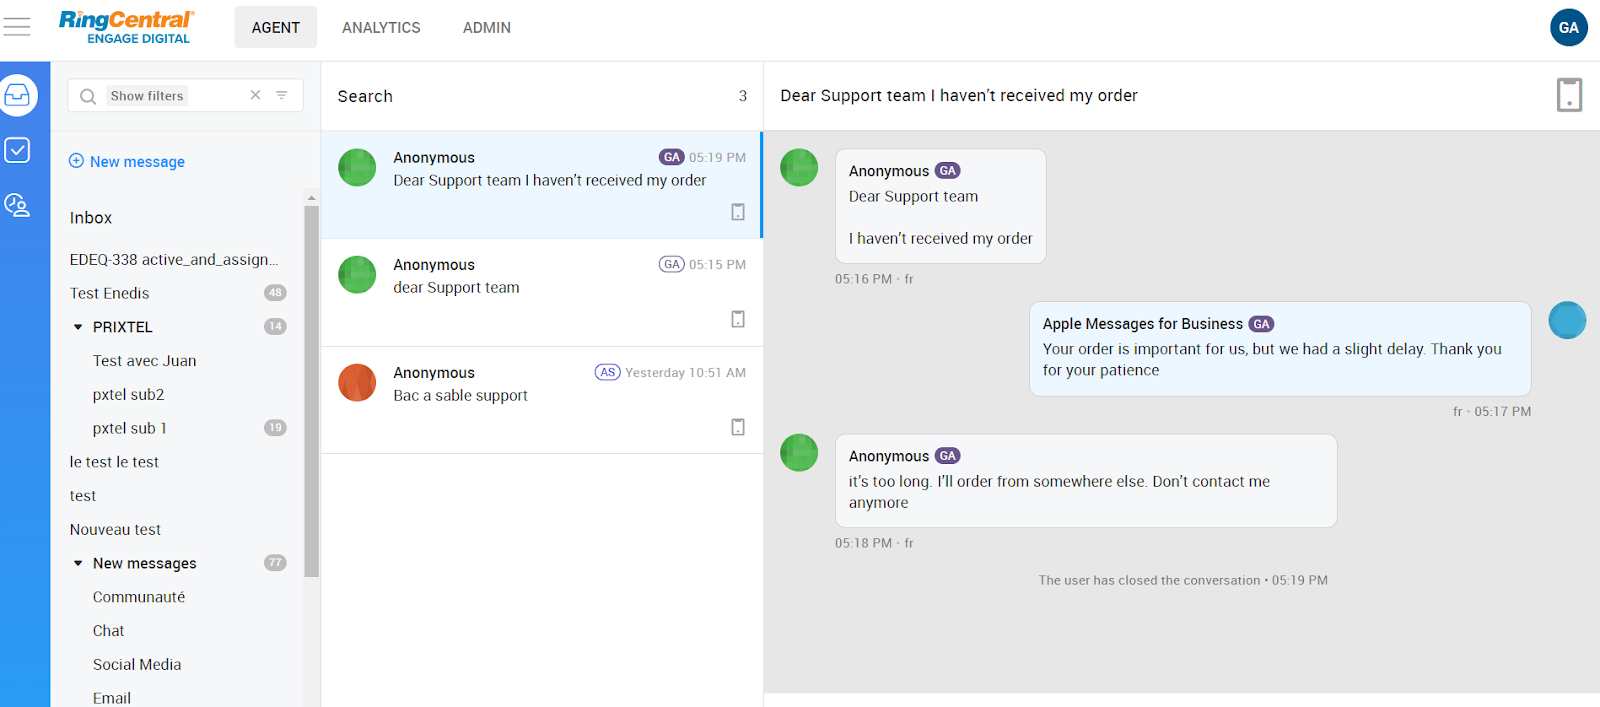Image resolution: width=1600 pixels, height=707 pixels.
Task: Open the inbox icon in left sidebar
Action: (x=18, y=95)
